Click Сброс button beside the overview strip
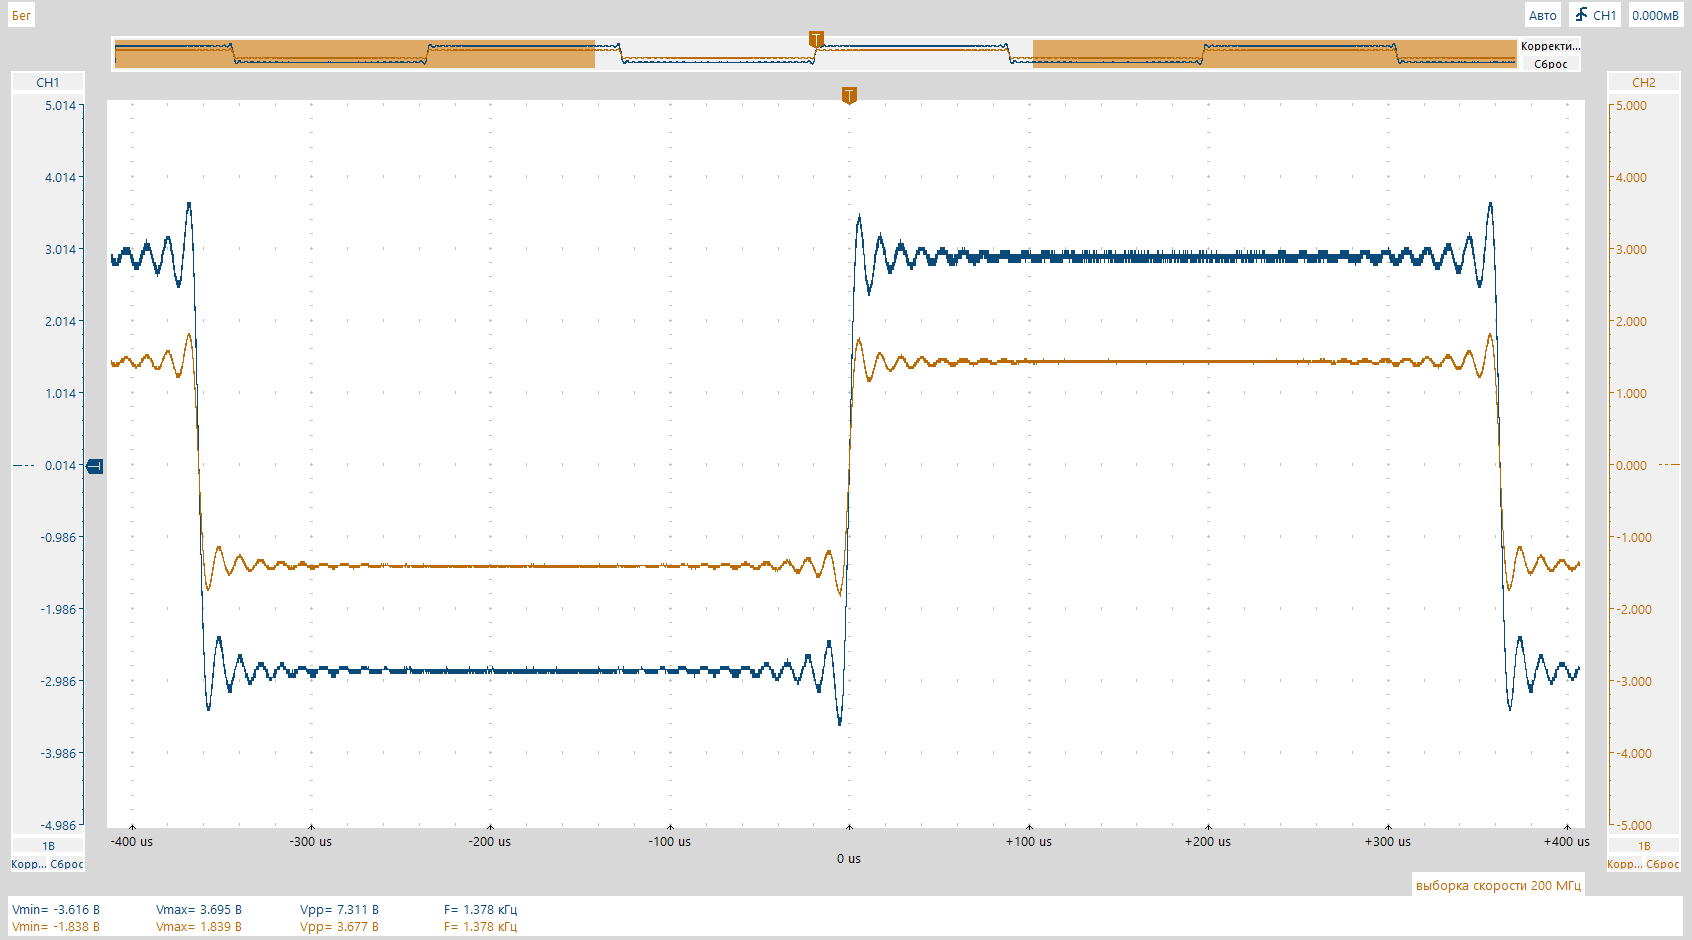1692x940 pixels. pos(1550,64)
